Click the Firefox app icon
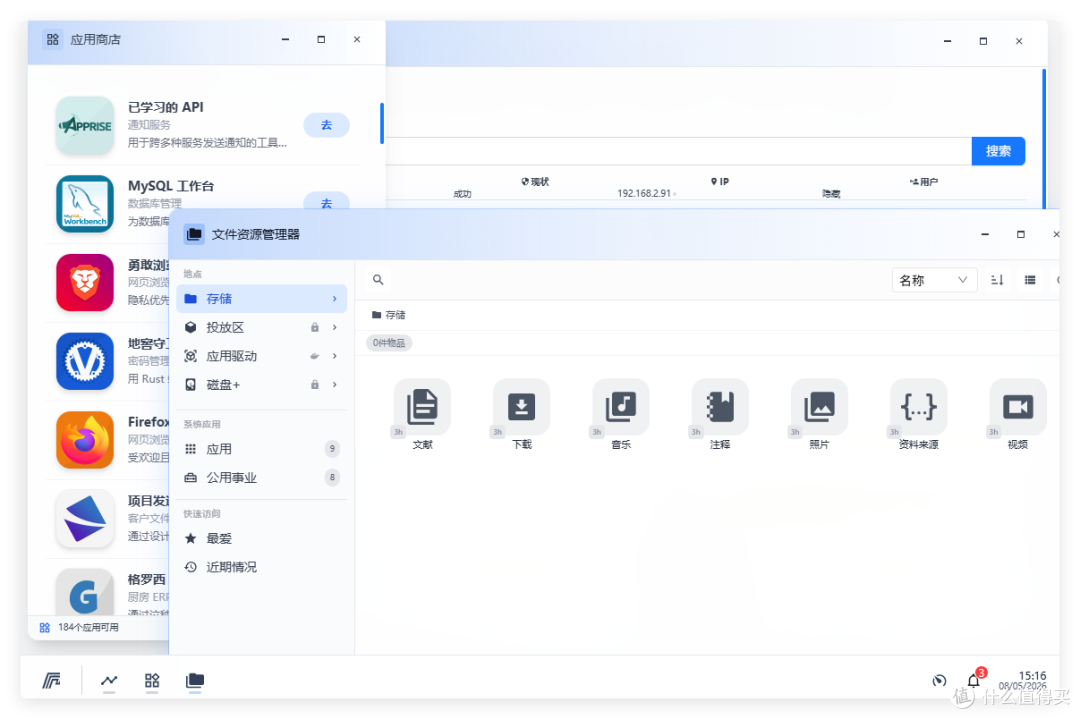 85,439
